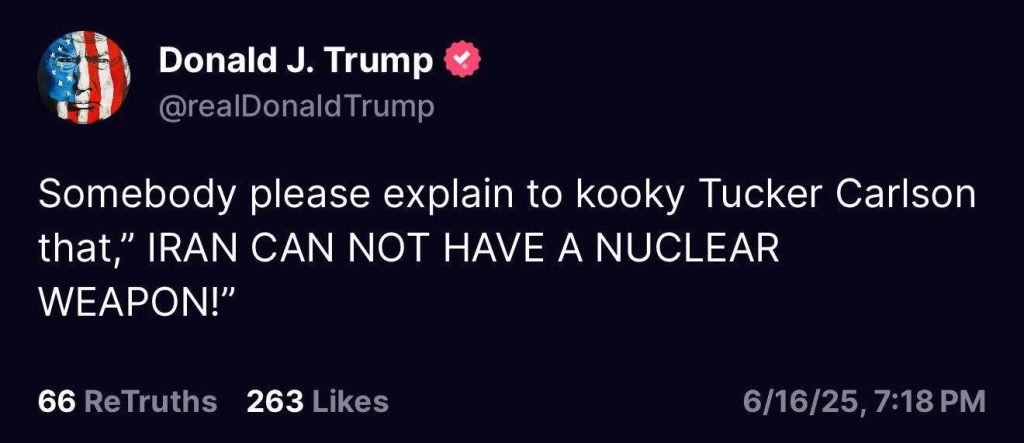This screenshot has width=1024, height=443.
Task: Click the "Tucker Carlson" name in the post
Action: pyautogui.click(x=837, y=195)
